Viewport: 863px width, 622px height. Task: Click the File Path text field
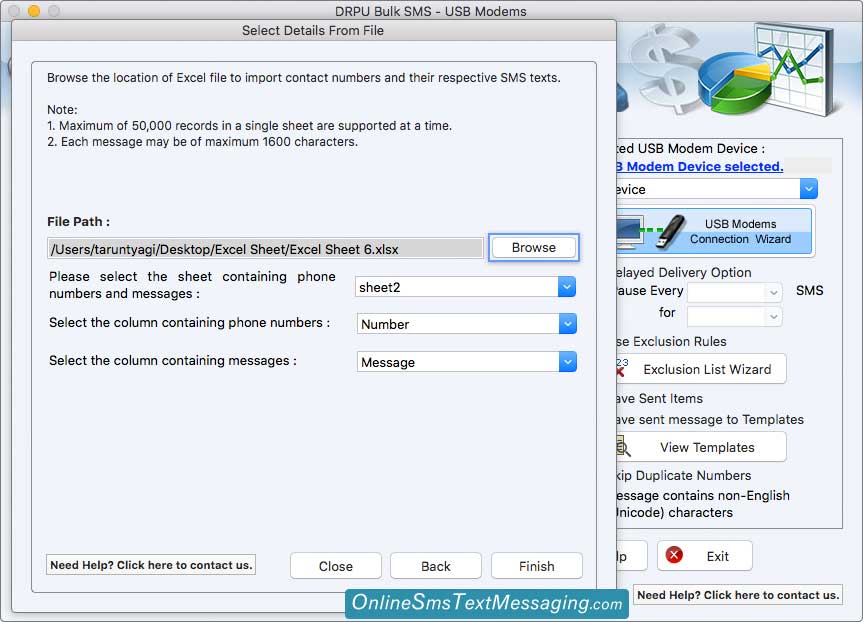(265, 249)
